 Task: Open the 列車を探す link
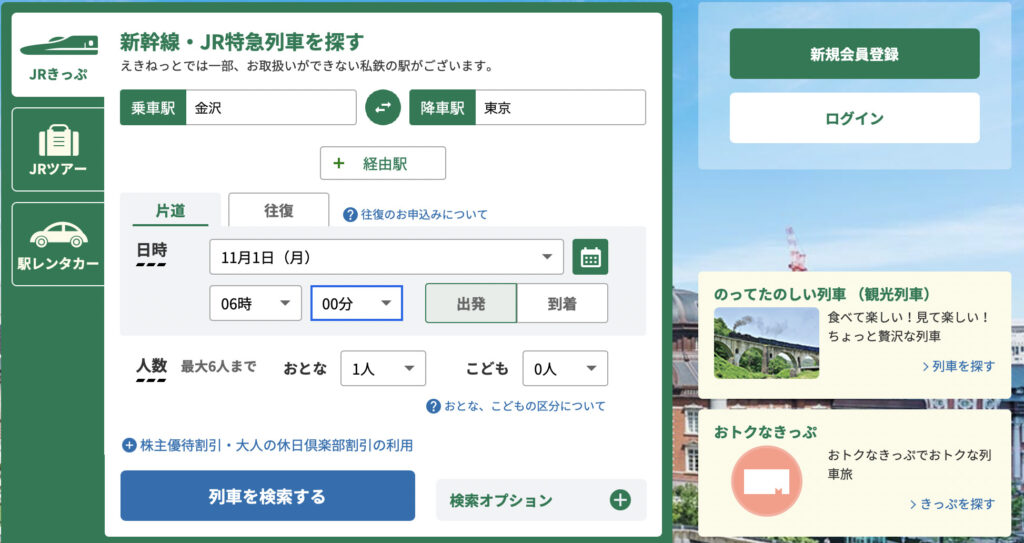click(x=959, y=366)
